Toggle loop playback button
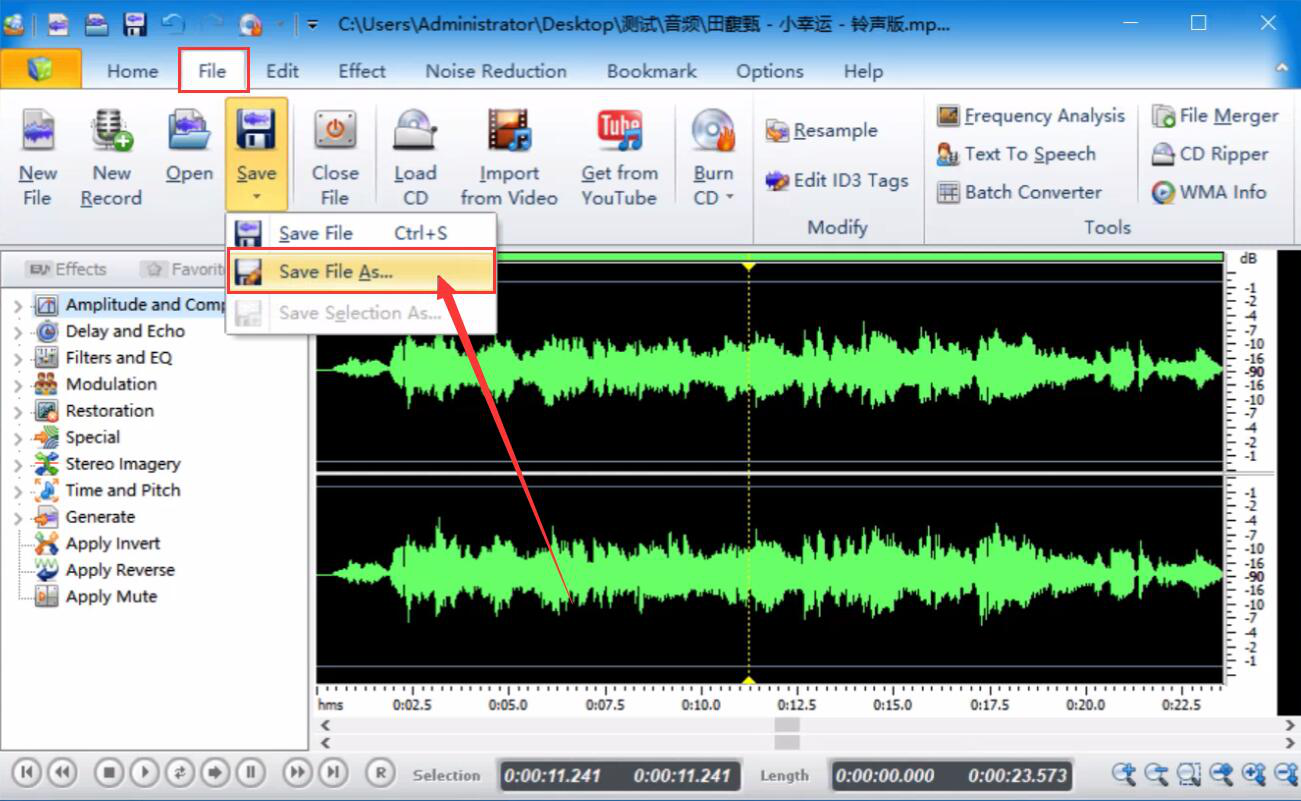 coord(180,772)
